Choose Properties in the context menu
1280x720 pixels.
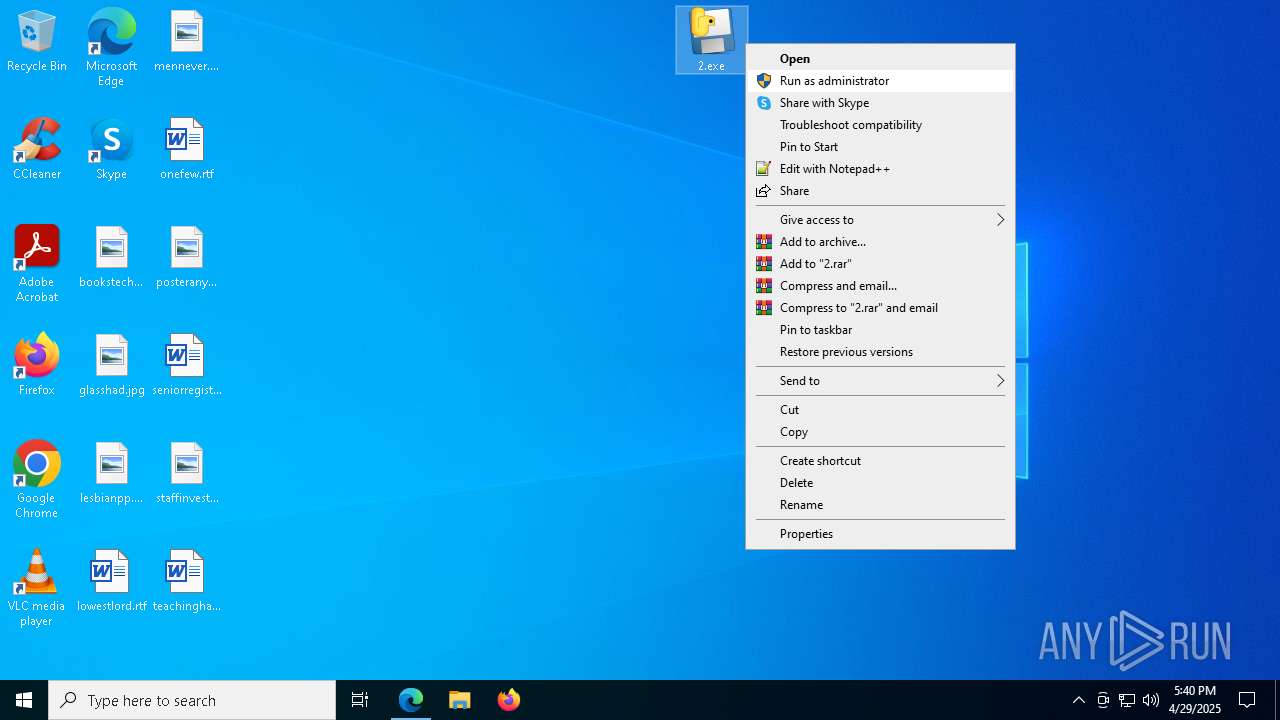[880, 534]
